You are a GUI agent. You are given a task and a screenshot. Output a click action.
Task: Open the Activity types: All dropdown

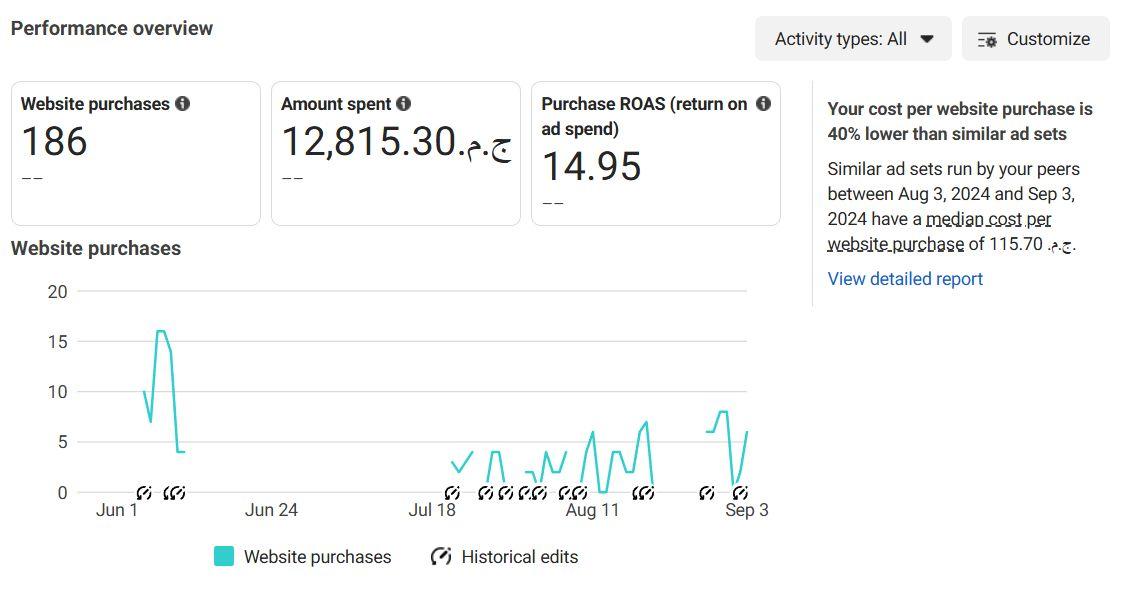click(853, 39)
